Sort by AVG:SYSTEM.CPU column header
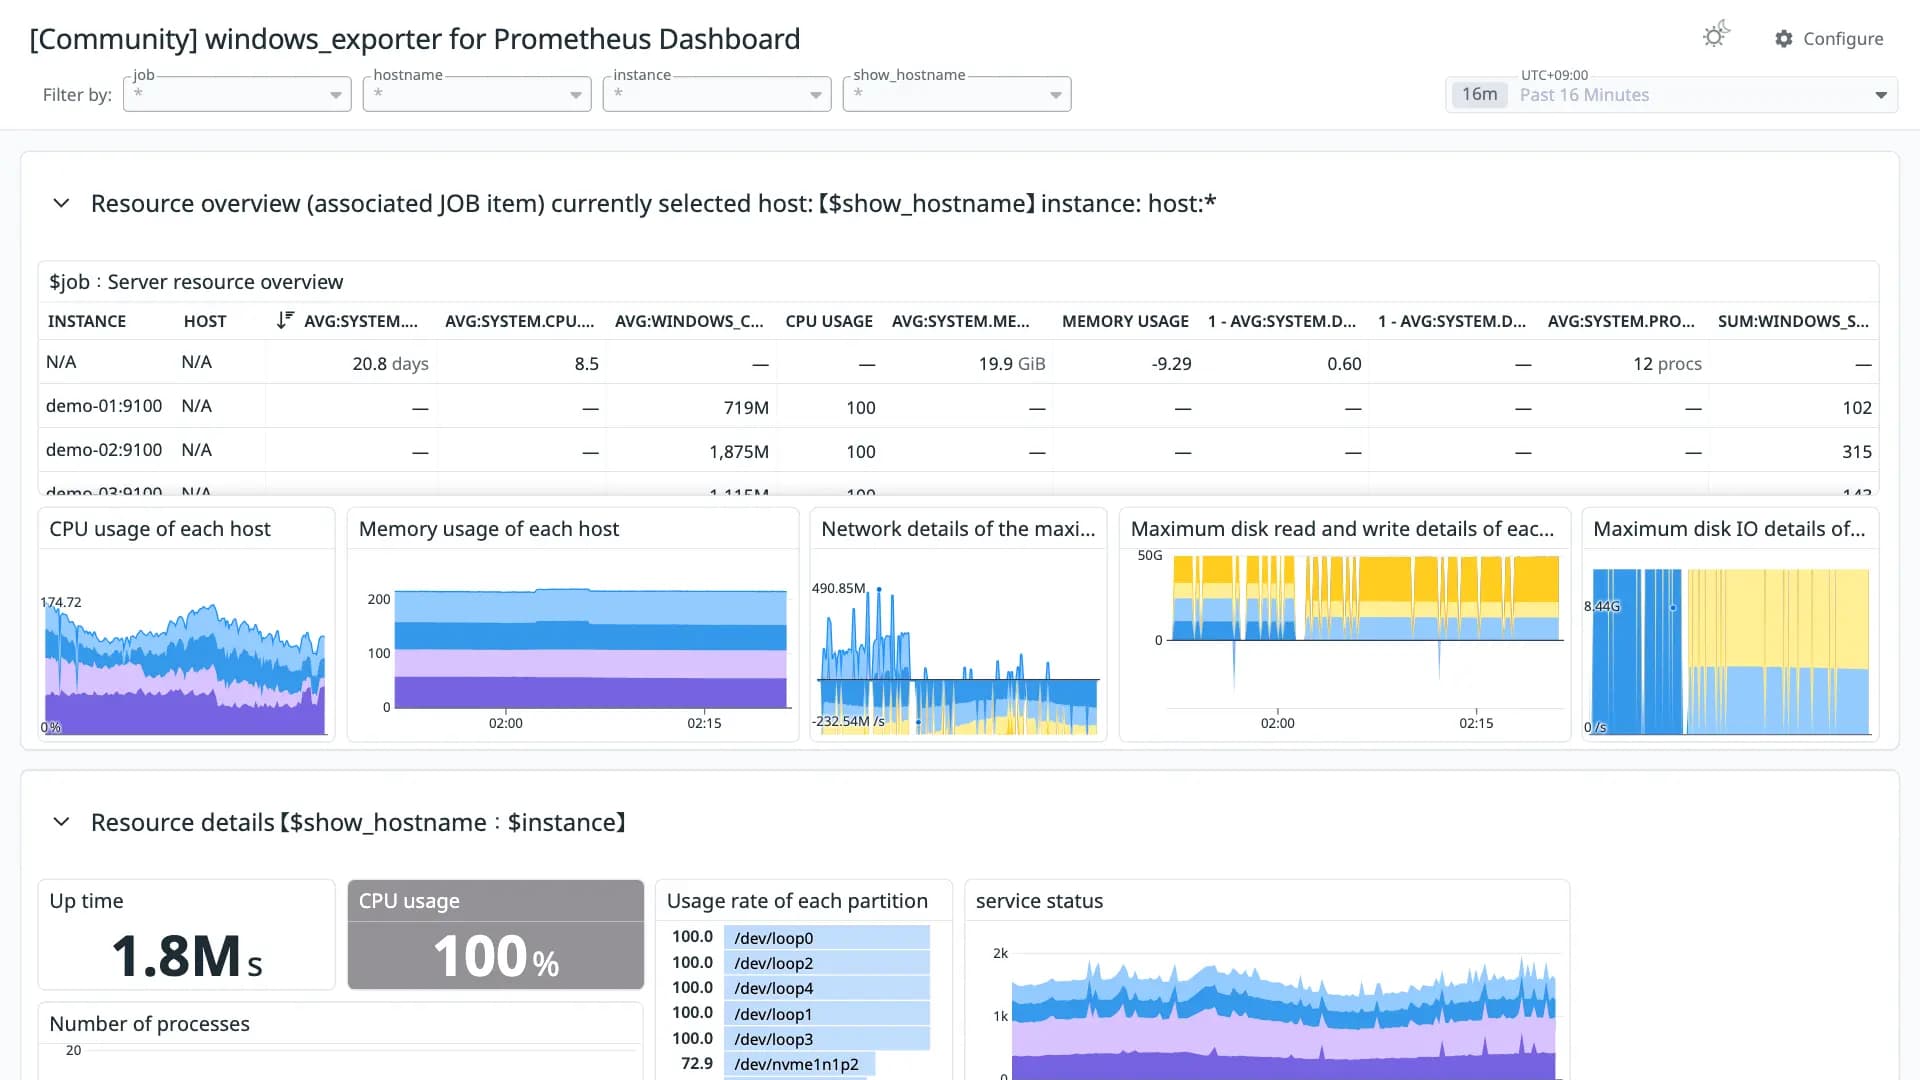The image size is (1920, 1080). click(519, 321)
